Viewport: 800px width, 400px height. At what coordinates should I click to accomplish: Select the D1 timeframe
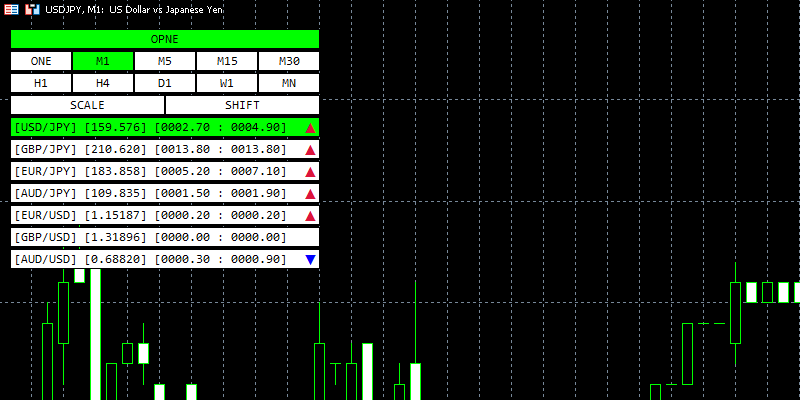[165, 83]
